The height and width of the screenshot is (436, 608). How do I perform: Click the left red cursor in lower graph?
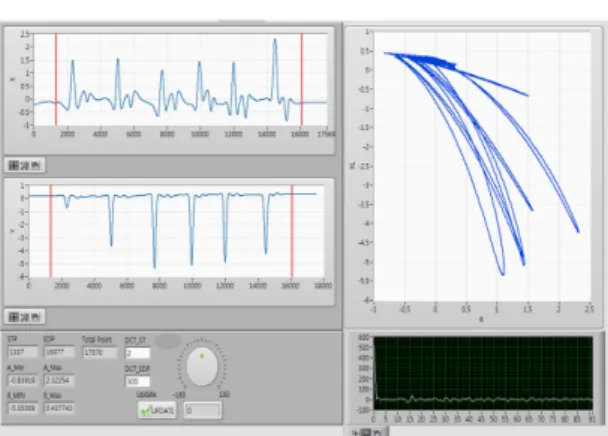tap(50, 231)
